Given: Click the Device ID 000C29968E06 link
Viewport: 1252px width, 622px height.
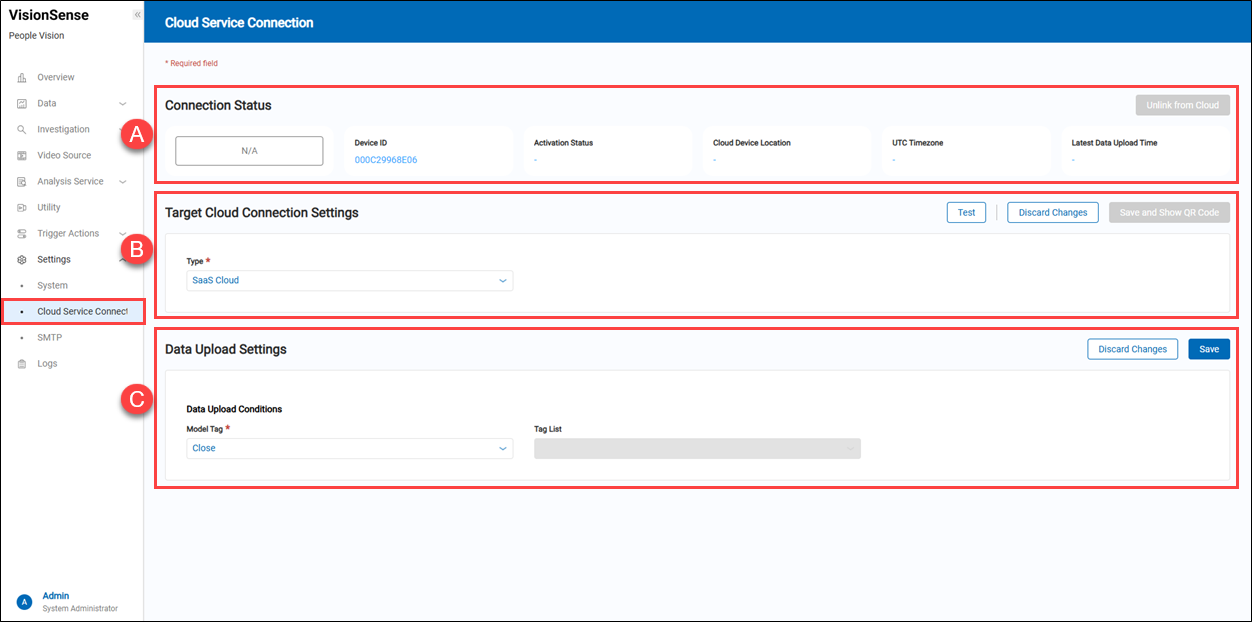Looking at the screenshot, I should (386, 160).
